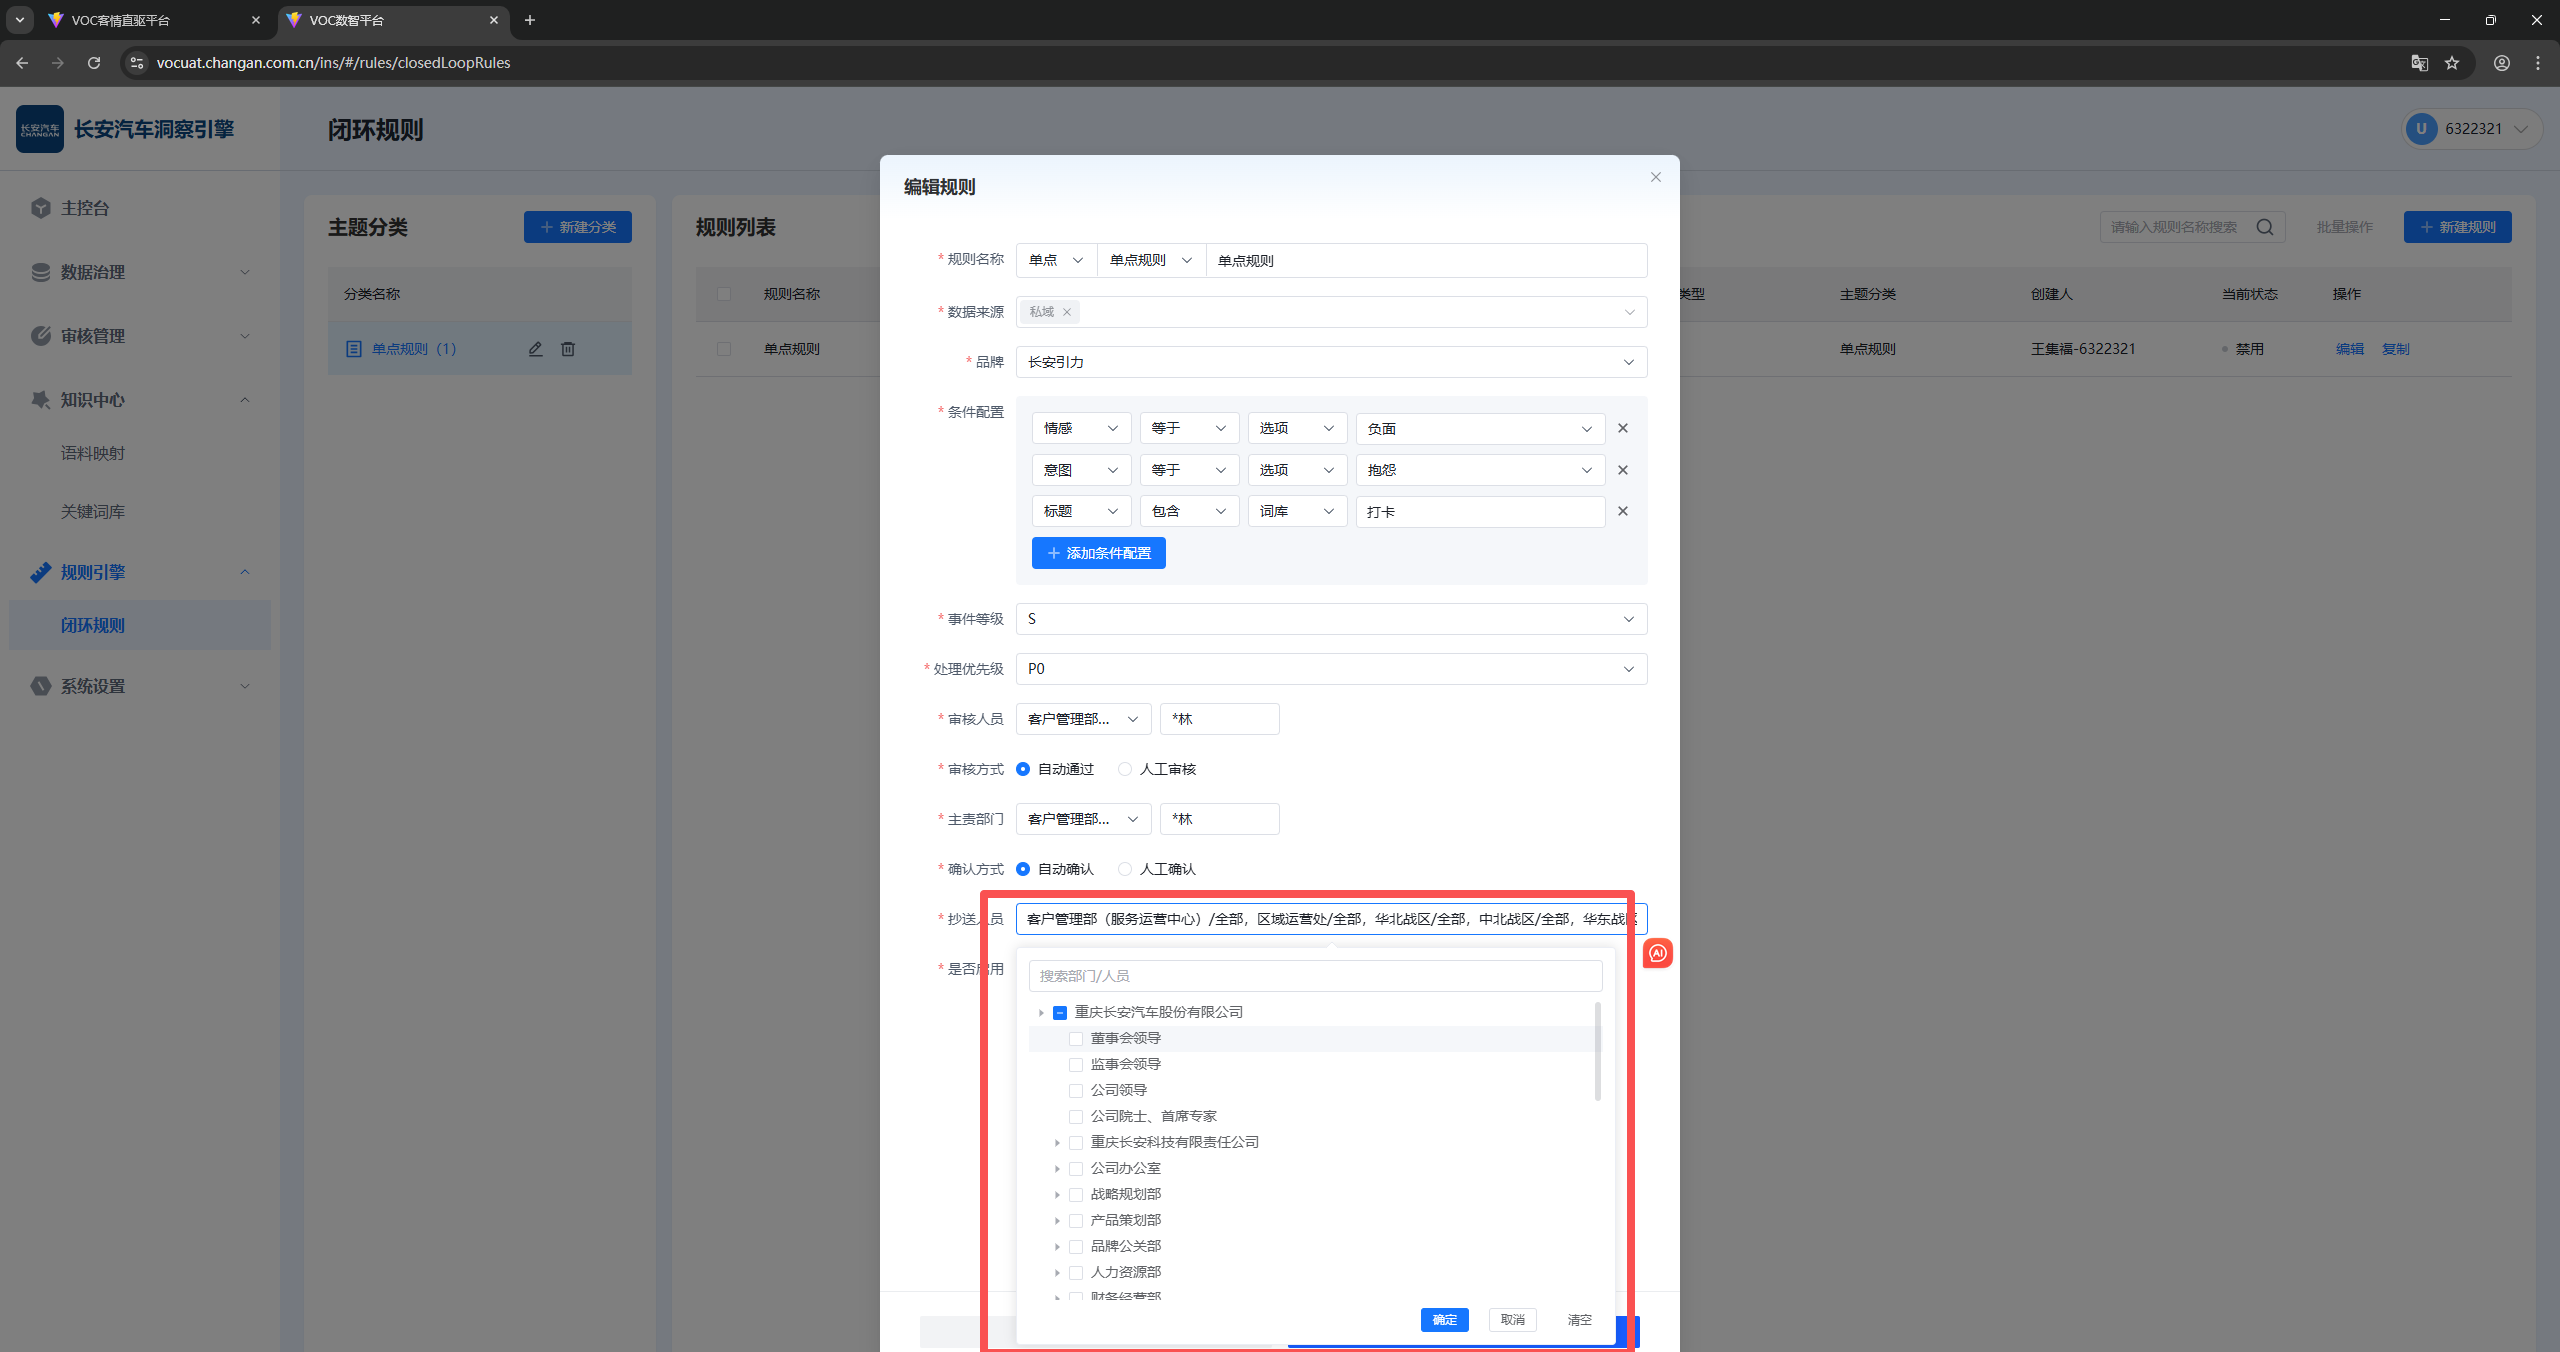Viewport: 2560px width, 1352px height.
Task: Close the 编辑规则 dialog with X icon
Action: tap(1655, 177)
